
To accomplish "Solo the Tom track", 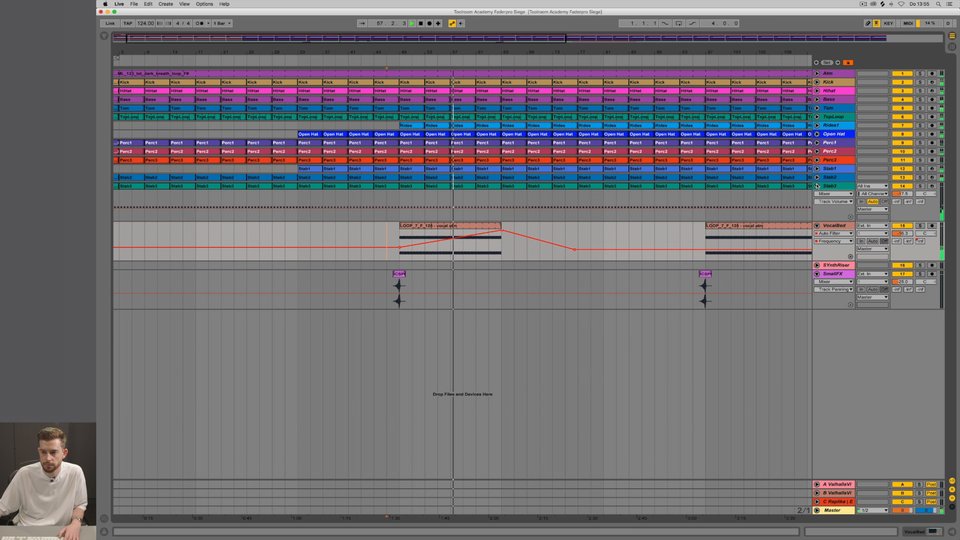I will [920, 108].
